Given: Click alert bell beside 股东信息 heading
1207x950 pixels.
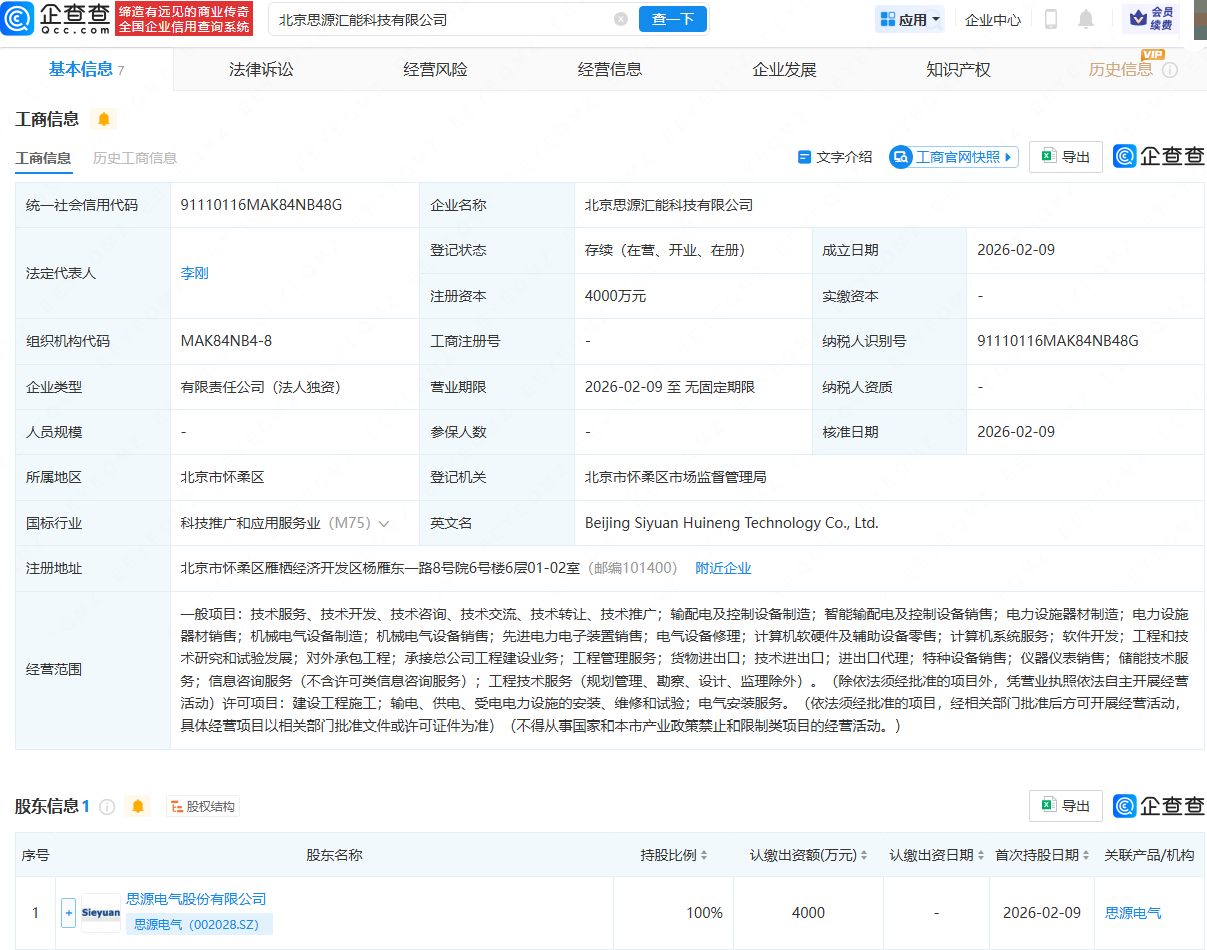Looking at the screenshot, I should click(x=138, y=807).
